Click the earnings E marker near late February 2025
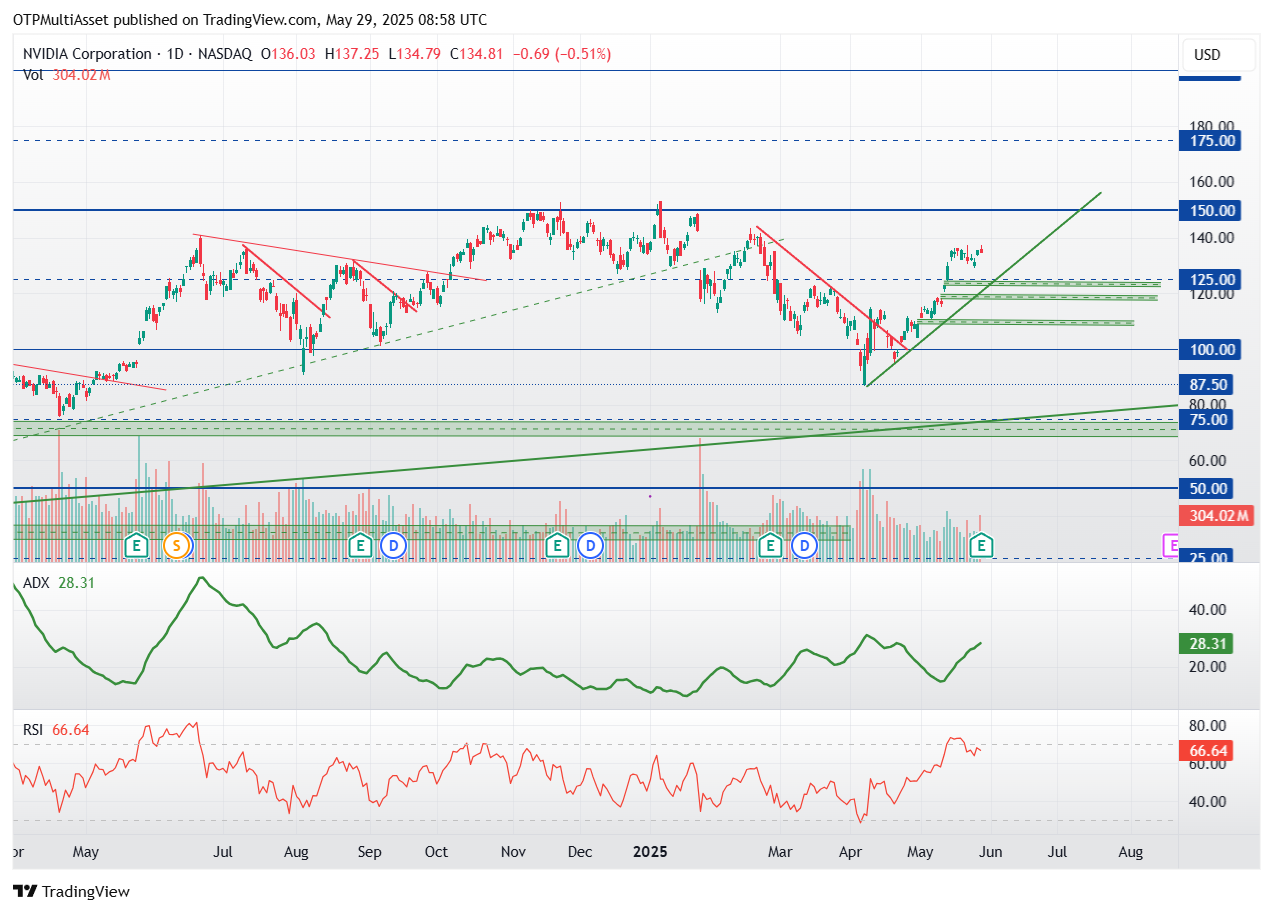The width and height of the screenshot is (1273, 913). (x=769, y=545)
